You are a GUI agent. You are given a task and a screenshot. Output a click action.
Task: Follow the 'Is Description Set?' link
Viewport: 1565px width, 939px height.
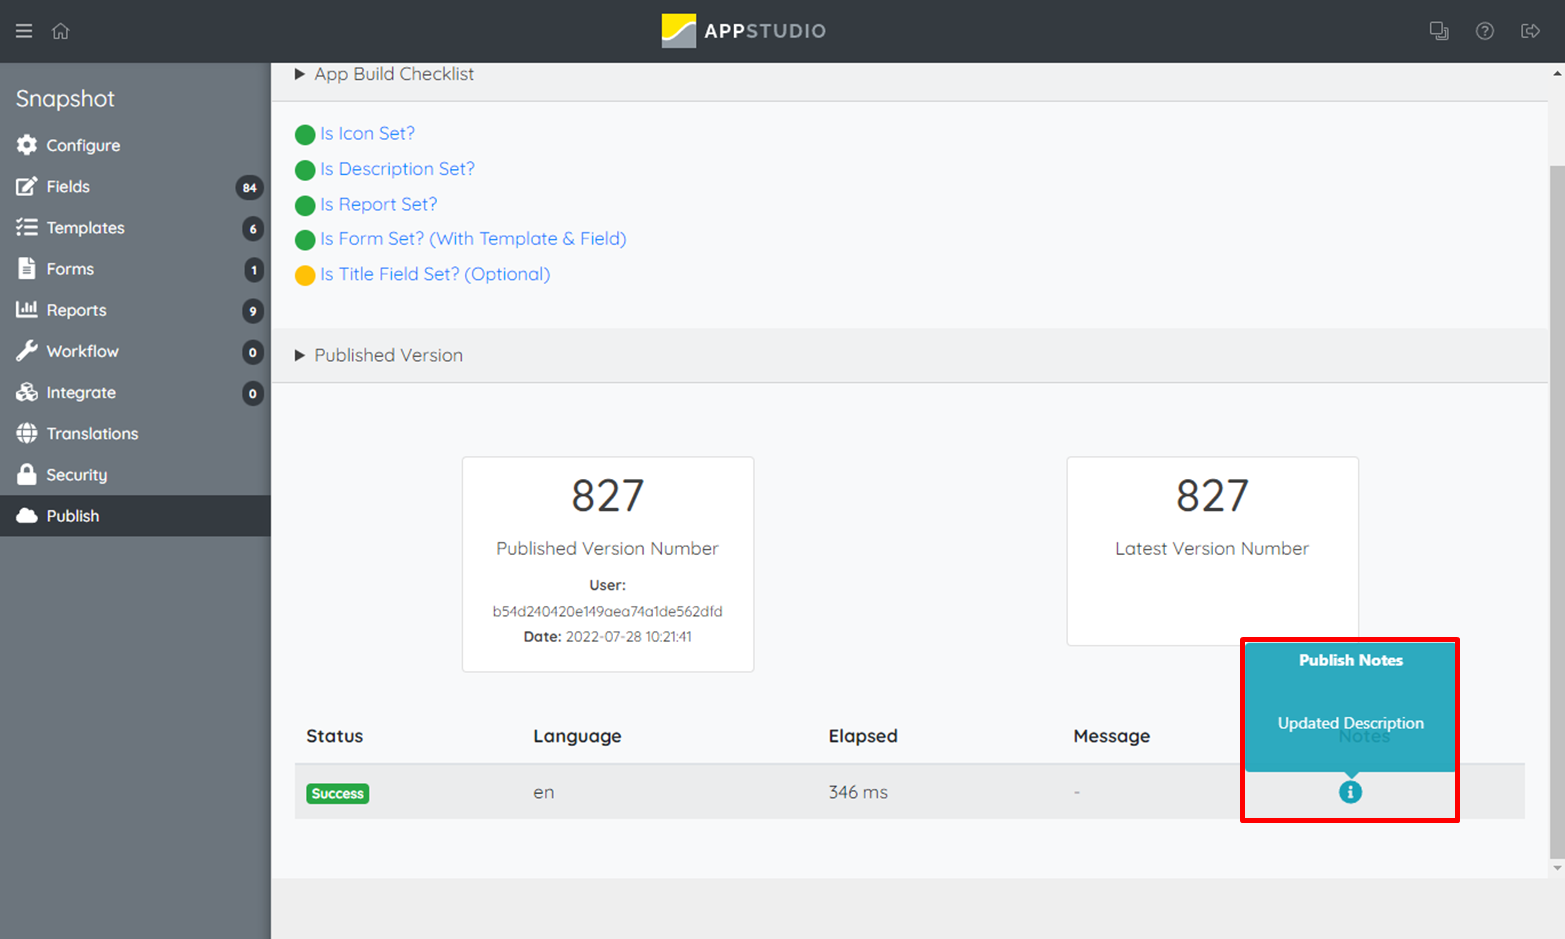pos(397,168)
